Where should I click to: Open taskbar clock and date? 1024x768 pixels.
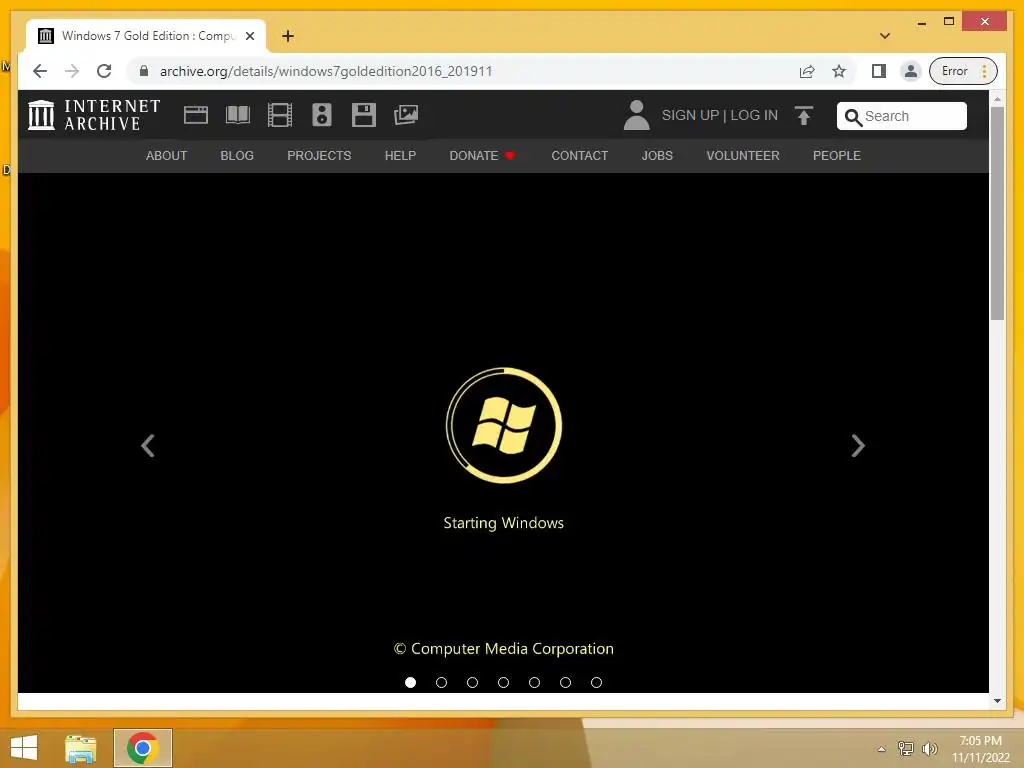coord(980,749)
